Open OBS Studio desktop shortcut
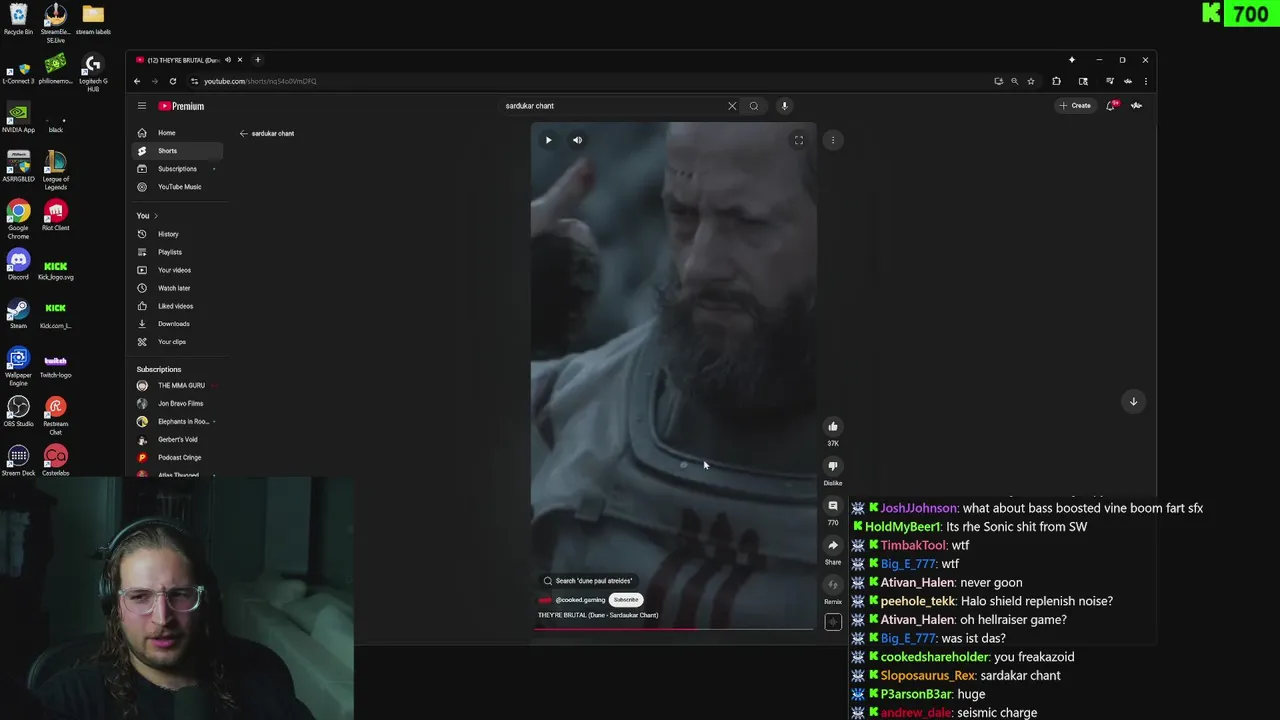 [18, 411]
